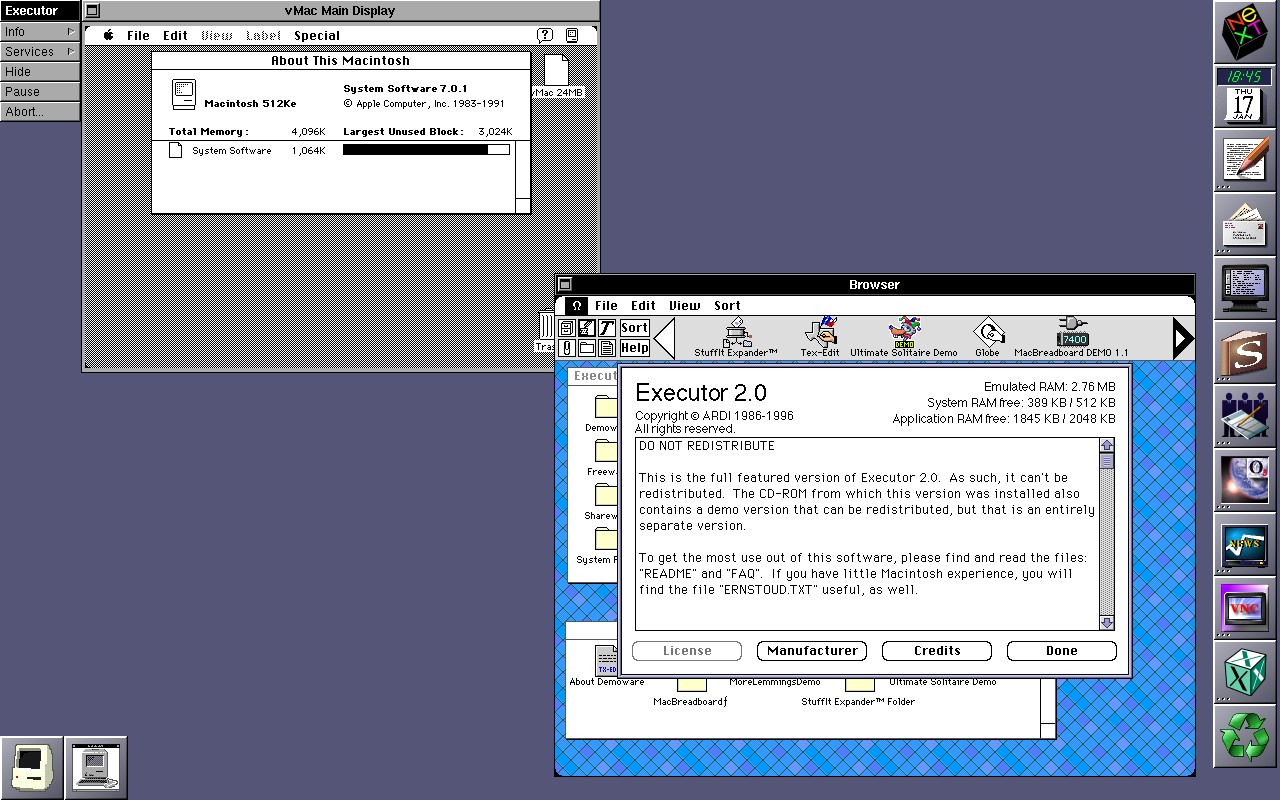Image resolution: width=1280 pixels, height=800 pixels.
Task: Open the Special menu in vMac
Action: (x=317, y=36)
